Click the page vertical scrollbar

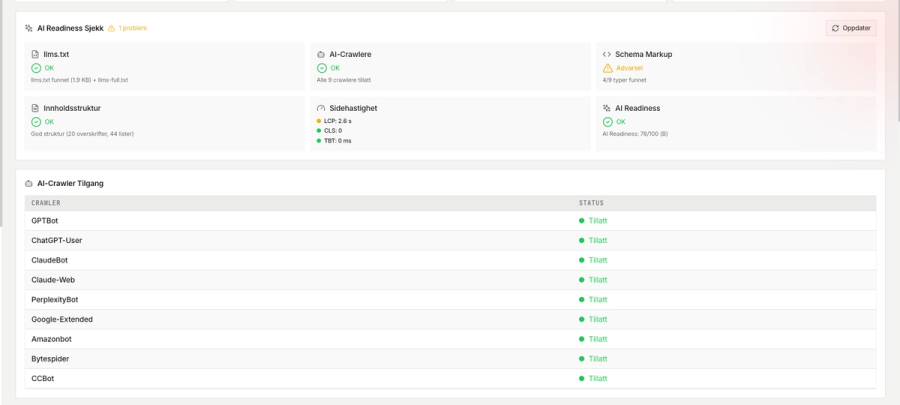[898, 60]
